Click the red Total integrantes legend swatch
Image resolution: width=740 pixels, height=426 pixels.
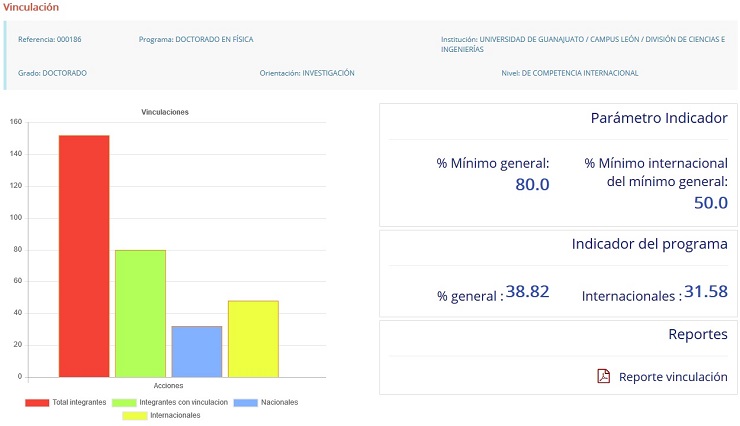coord(37,402)
